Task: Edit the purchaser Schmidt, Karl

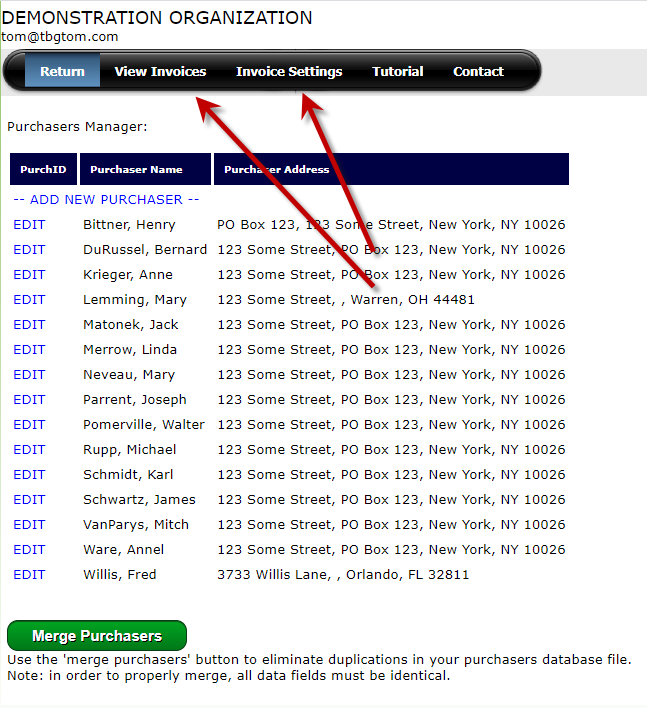Action: click(29, 475)
